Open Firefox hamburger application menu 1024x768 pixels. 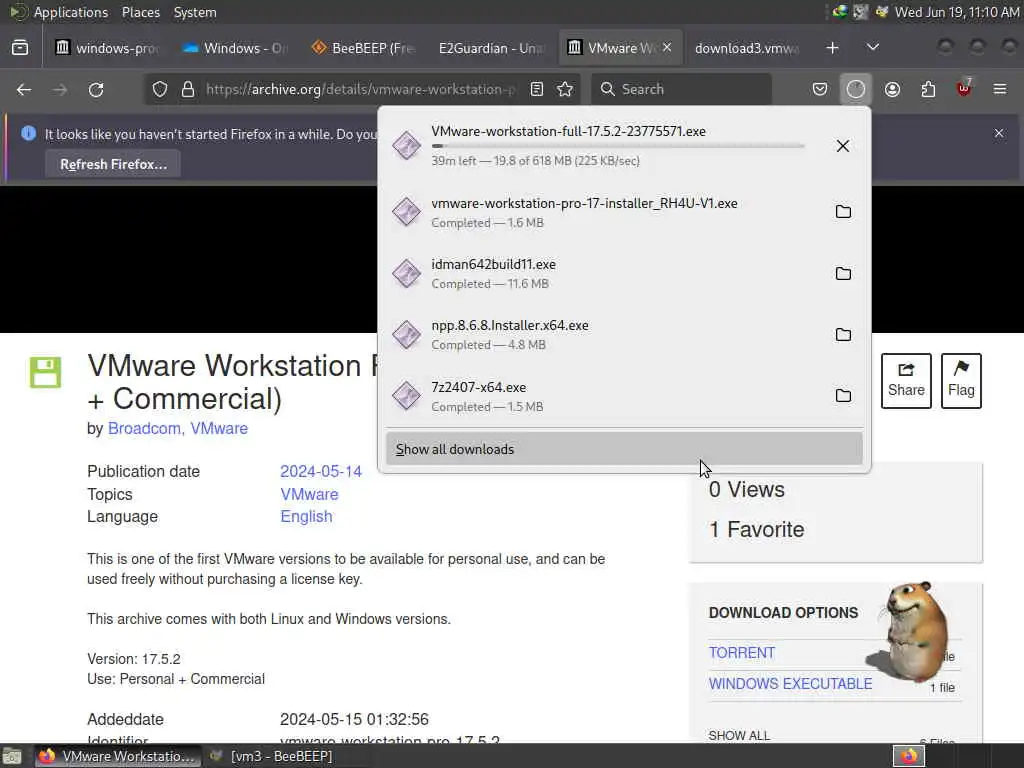[x=1000, y=89]
